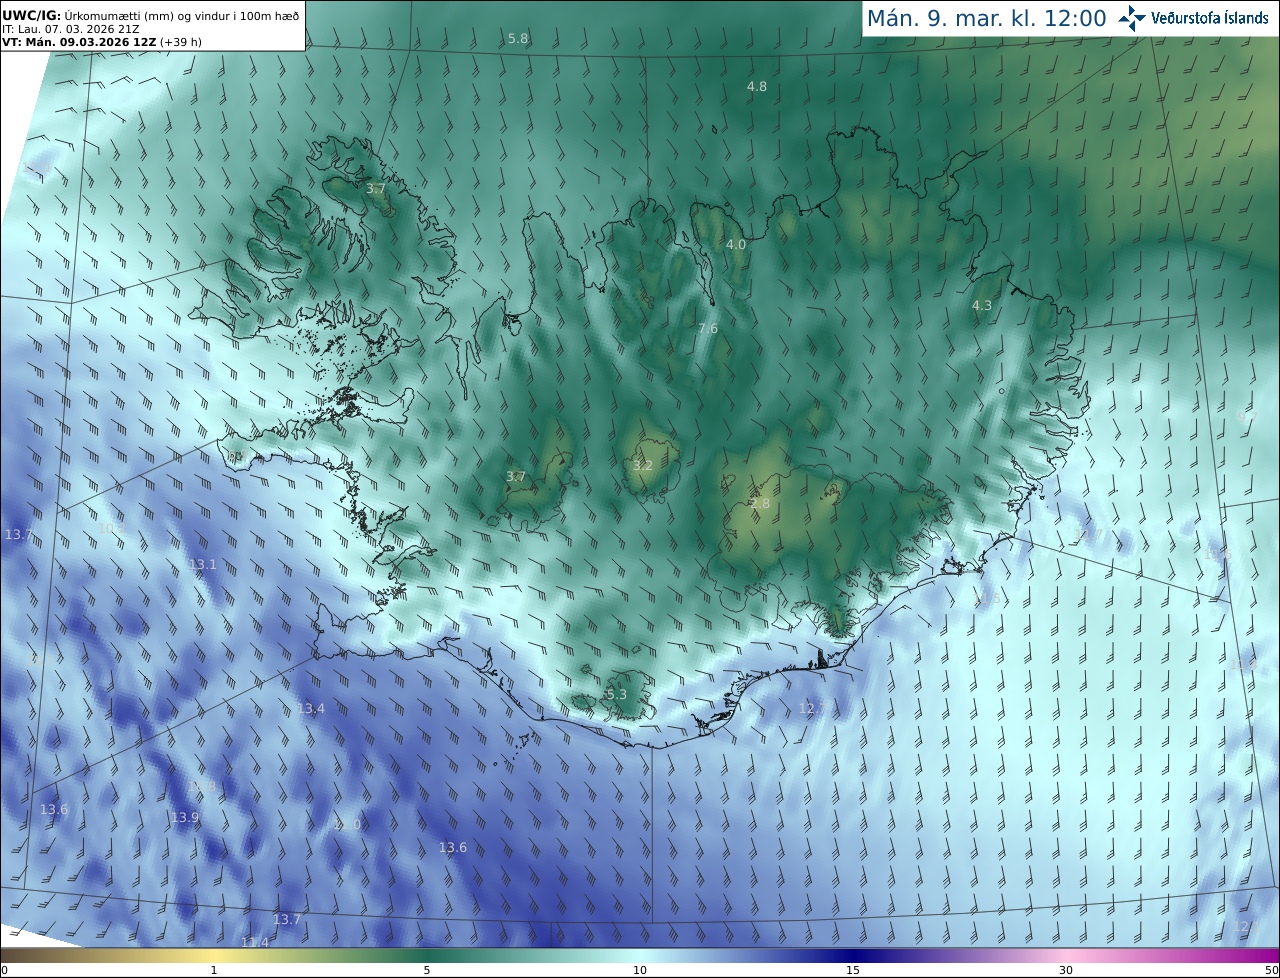This screenshot has width=1280, height=978.
Task: Click the 3.2 value over the central glacier
Action: click(x=643, y=466)
